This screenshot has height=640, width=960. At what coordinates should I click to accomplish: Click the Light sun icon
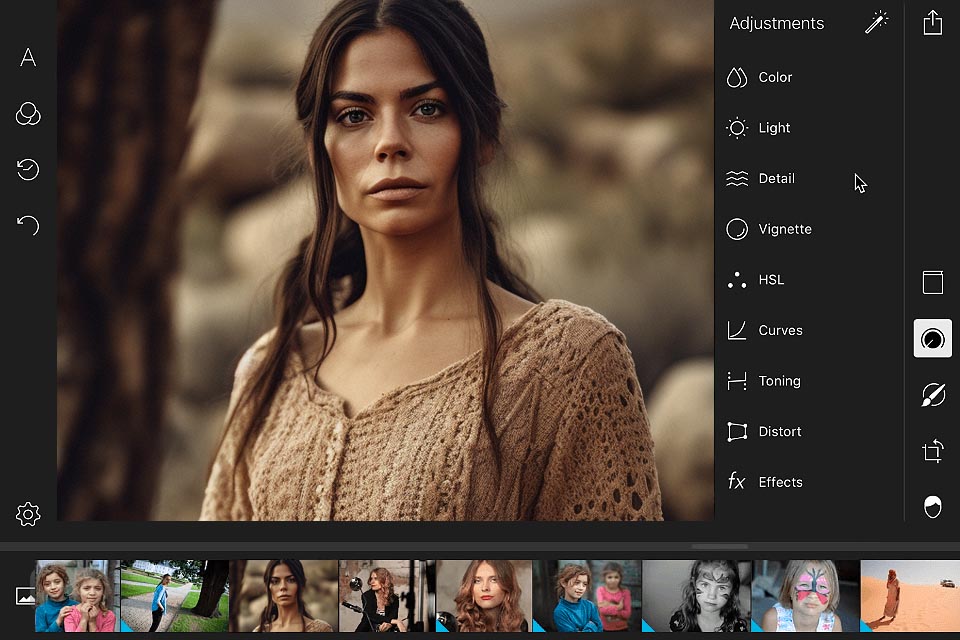737,128
